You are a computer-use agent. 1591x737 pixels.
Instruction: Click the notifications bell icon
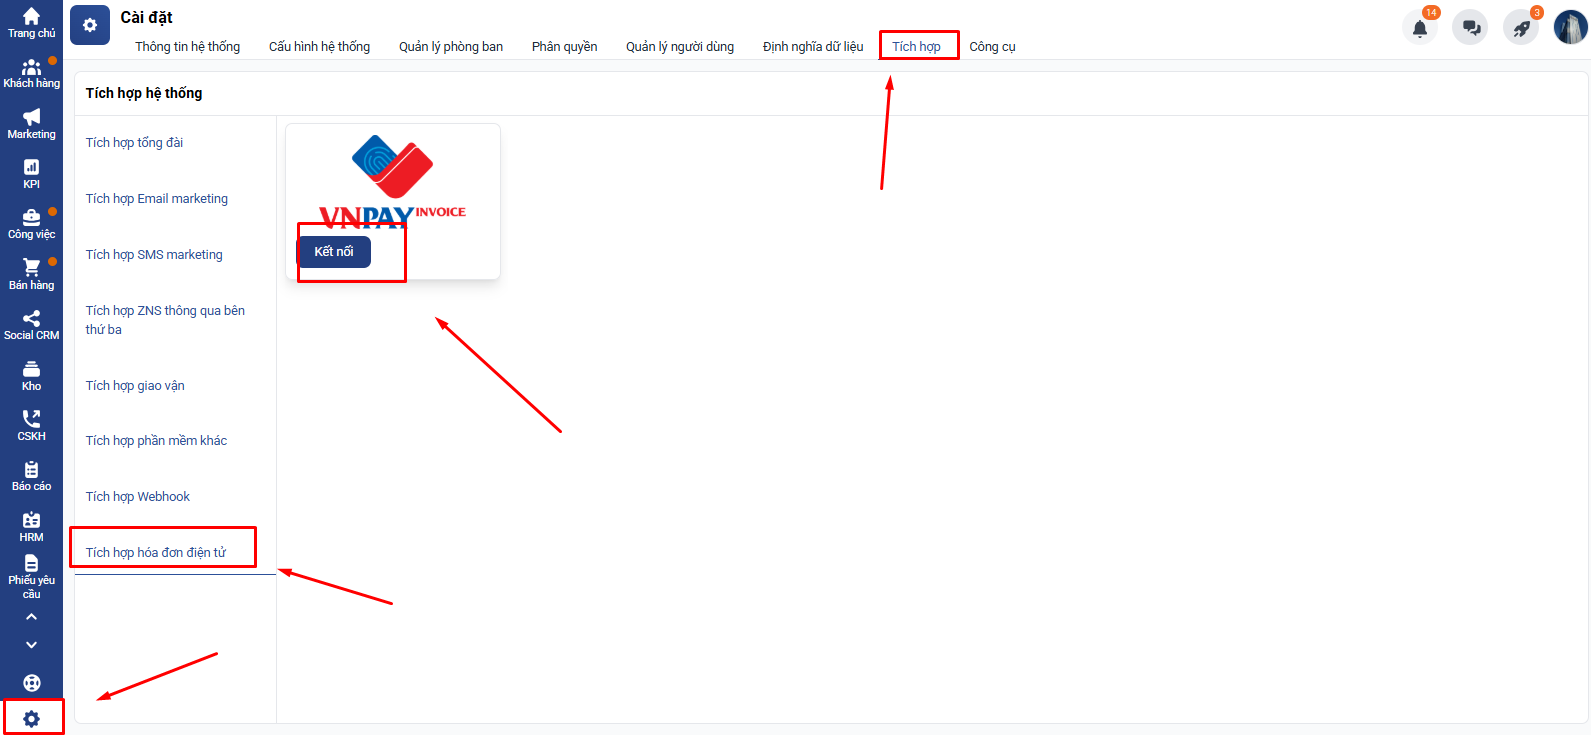pos(1419,28)
